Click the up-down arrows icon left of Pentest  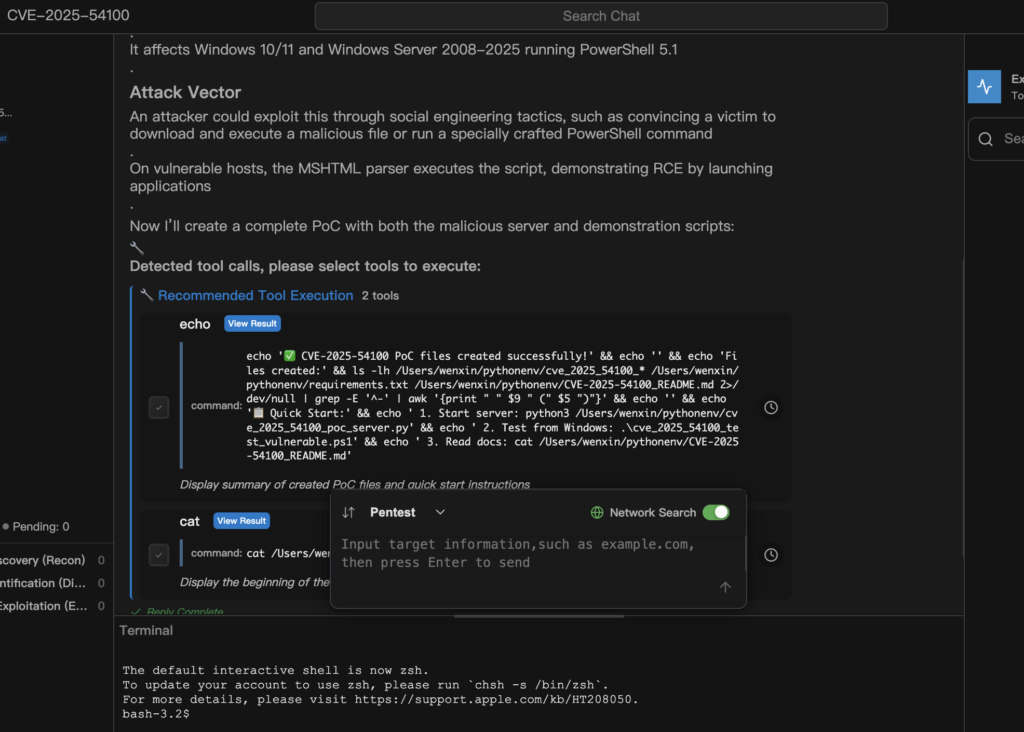point(348,512)
